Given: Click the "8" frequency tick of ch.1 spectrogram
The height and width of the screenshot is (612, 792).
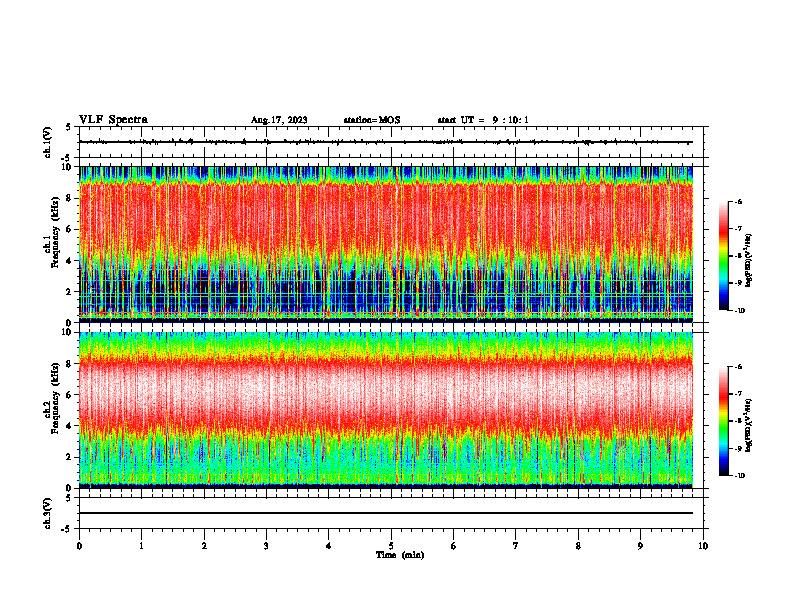Looking at the screenshot, I should (71, 198).
